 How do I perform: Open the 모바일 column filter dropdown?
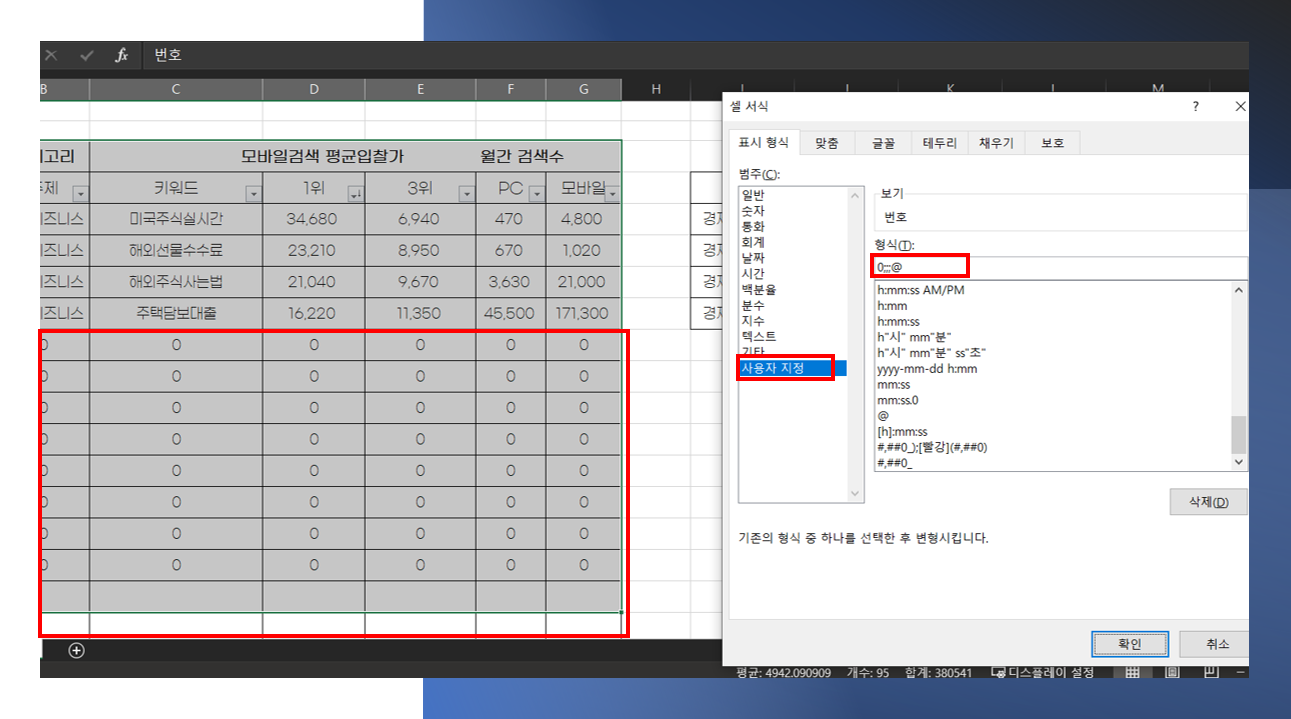click(x=611, y=192)
